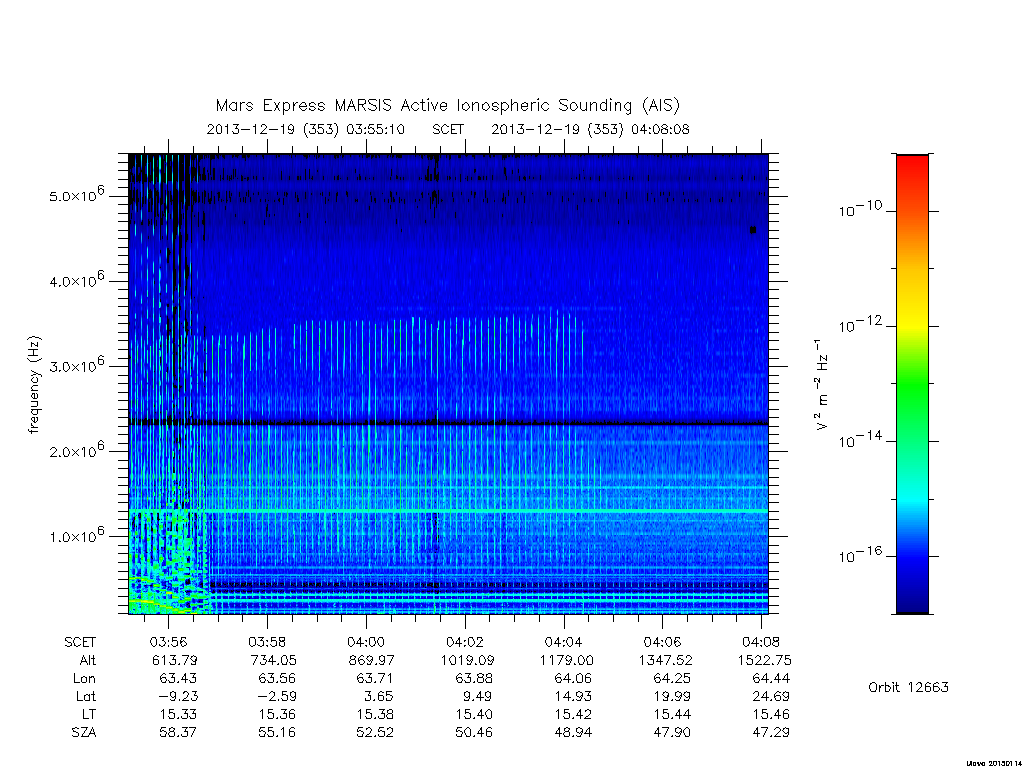Select the end time 04:08:08 label
The width and height of the screenshot is (1024, 768).
(x=660, y=129)
